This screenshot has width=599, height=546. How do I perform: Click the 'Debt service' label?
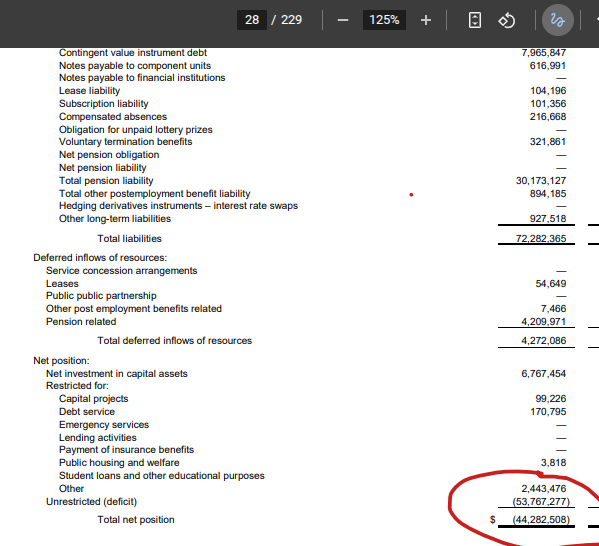[87, 412]
